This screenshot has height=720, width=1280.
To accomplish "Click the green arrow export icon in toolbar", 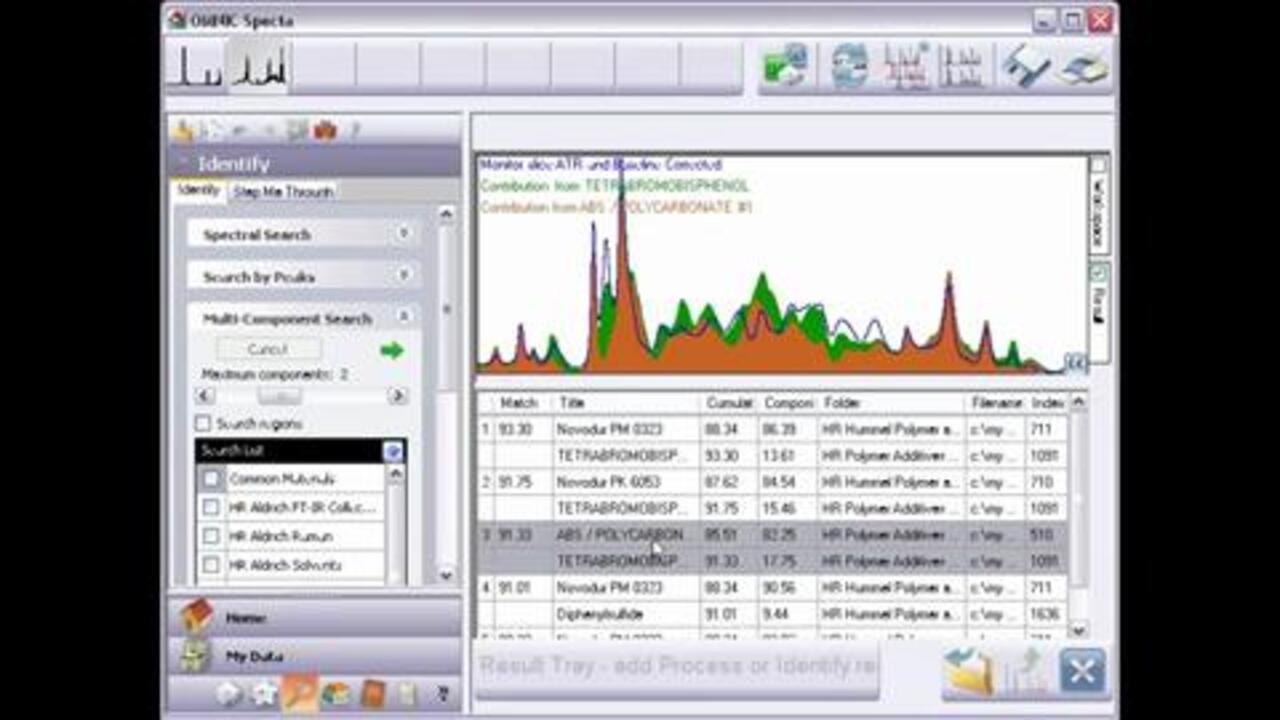I will (786, 68).
